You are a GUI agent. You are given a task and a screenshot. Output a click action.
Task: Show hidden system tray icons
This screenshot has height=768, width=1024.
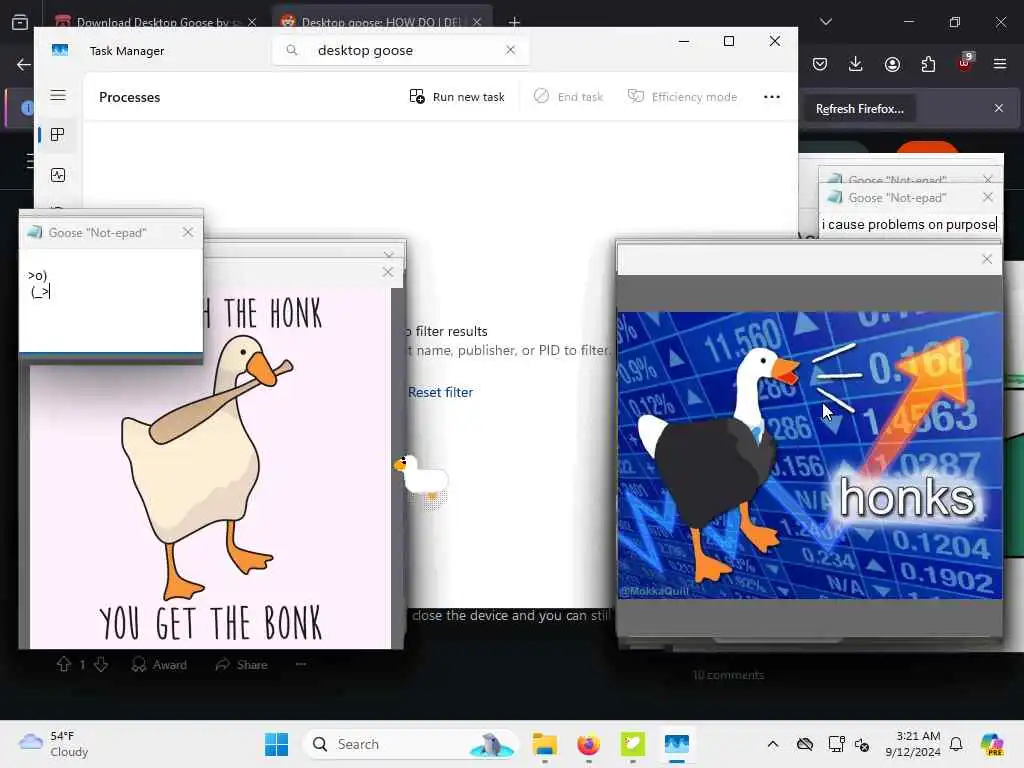(x=773, y=744)
